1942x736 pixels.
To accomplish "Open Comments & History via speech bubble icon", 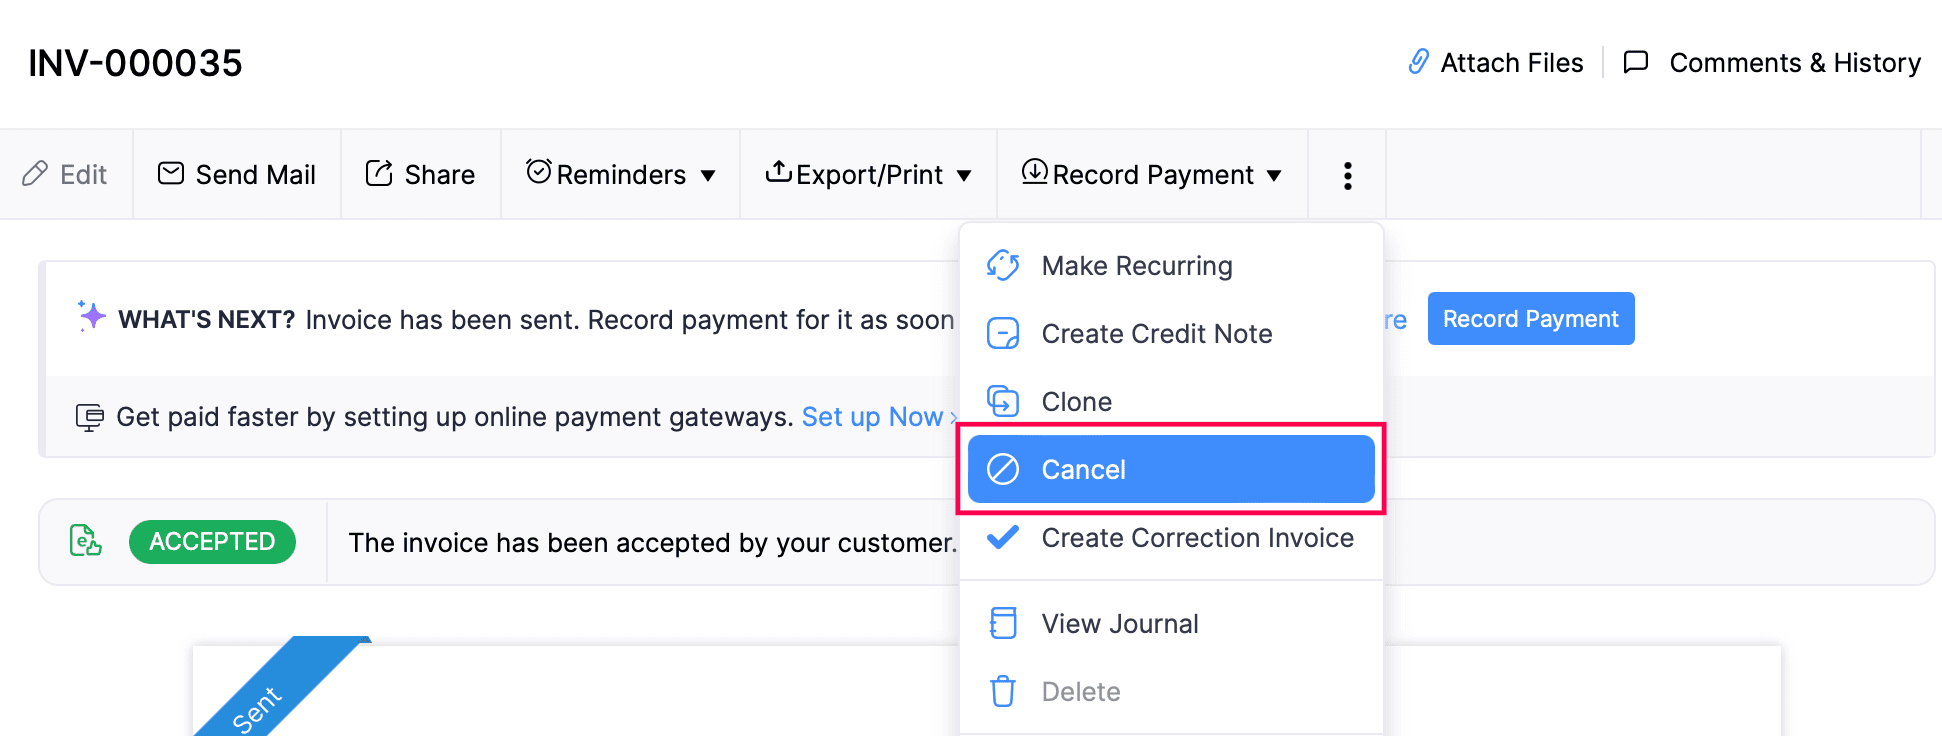I will tap(1636, 62).
